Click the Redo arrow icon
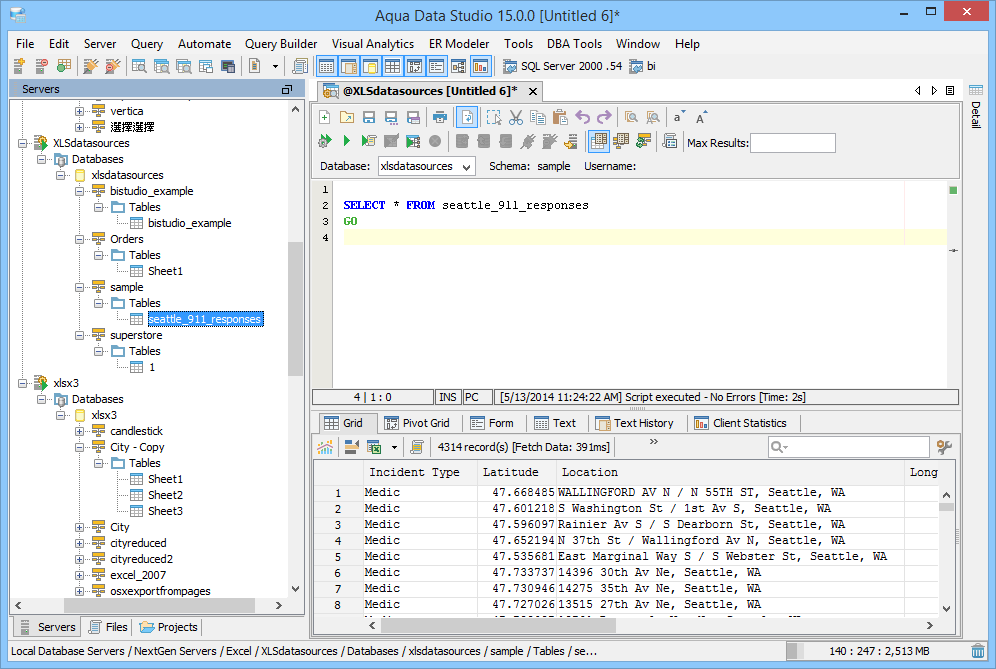 [604, 117]
